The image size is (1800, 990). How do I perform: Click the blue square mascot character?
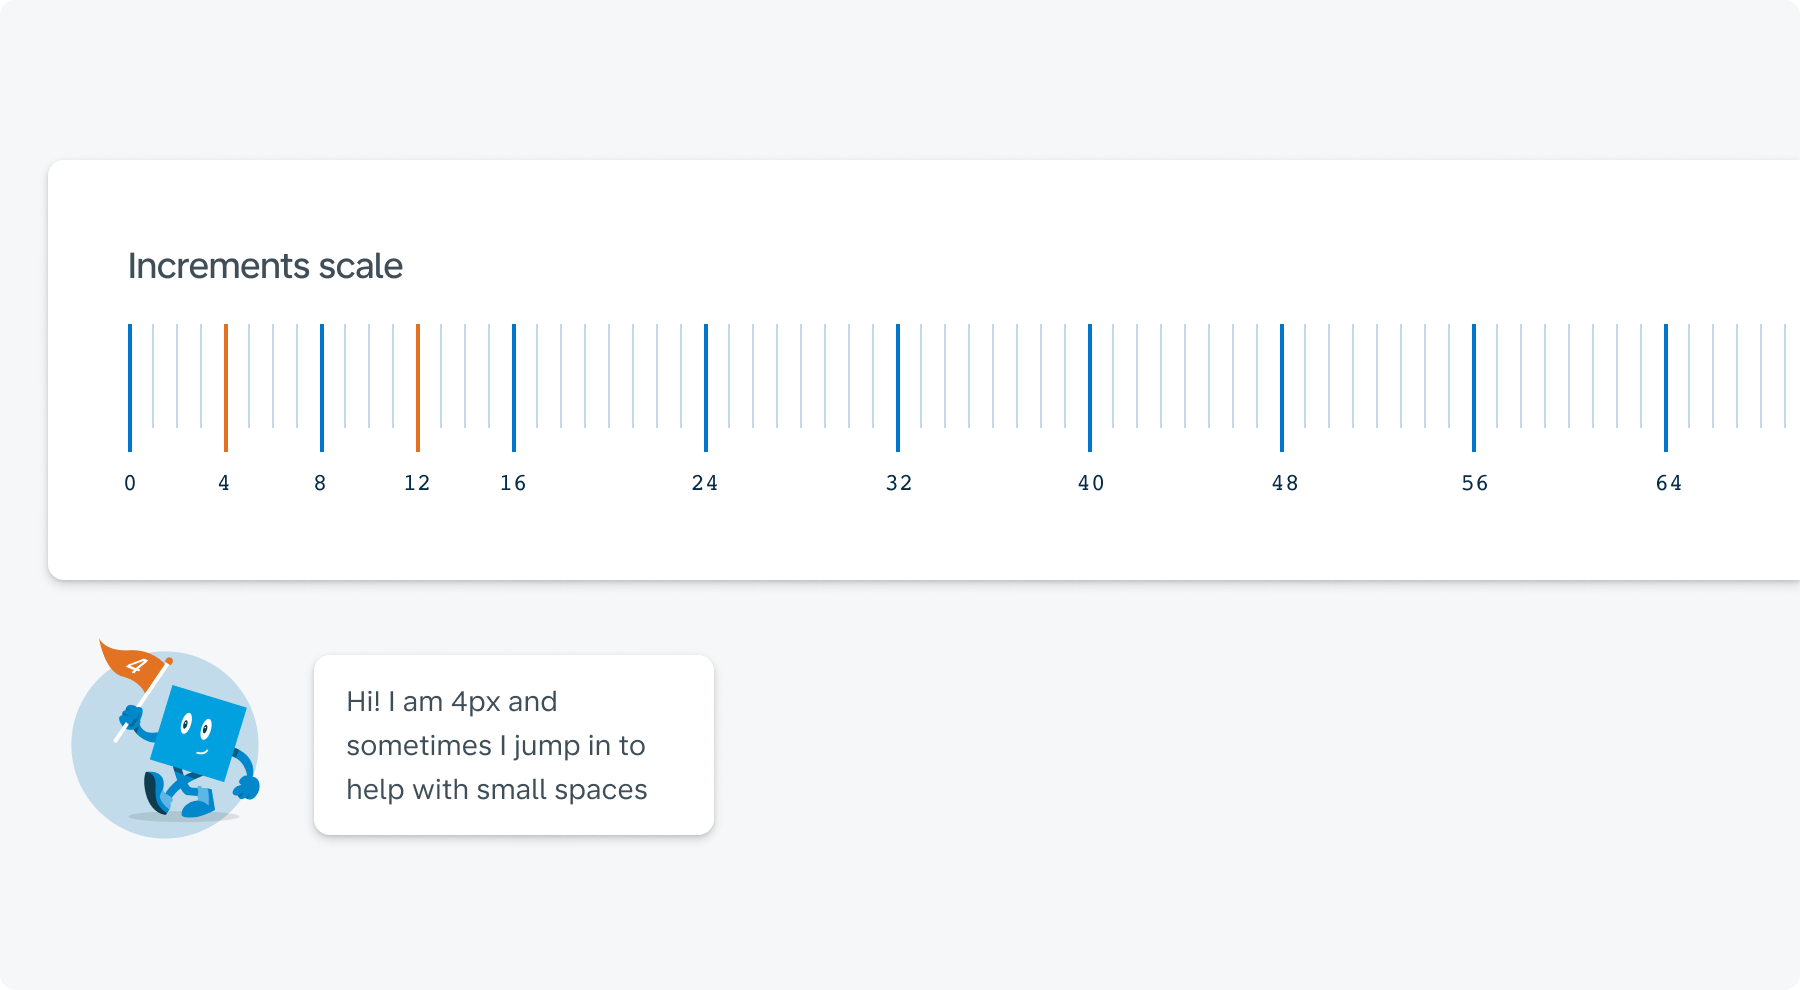(198, 735)
